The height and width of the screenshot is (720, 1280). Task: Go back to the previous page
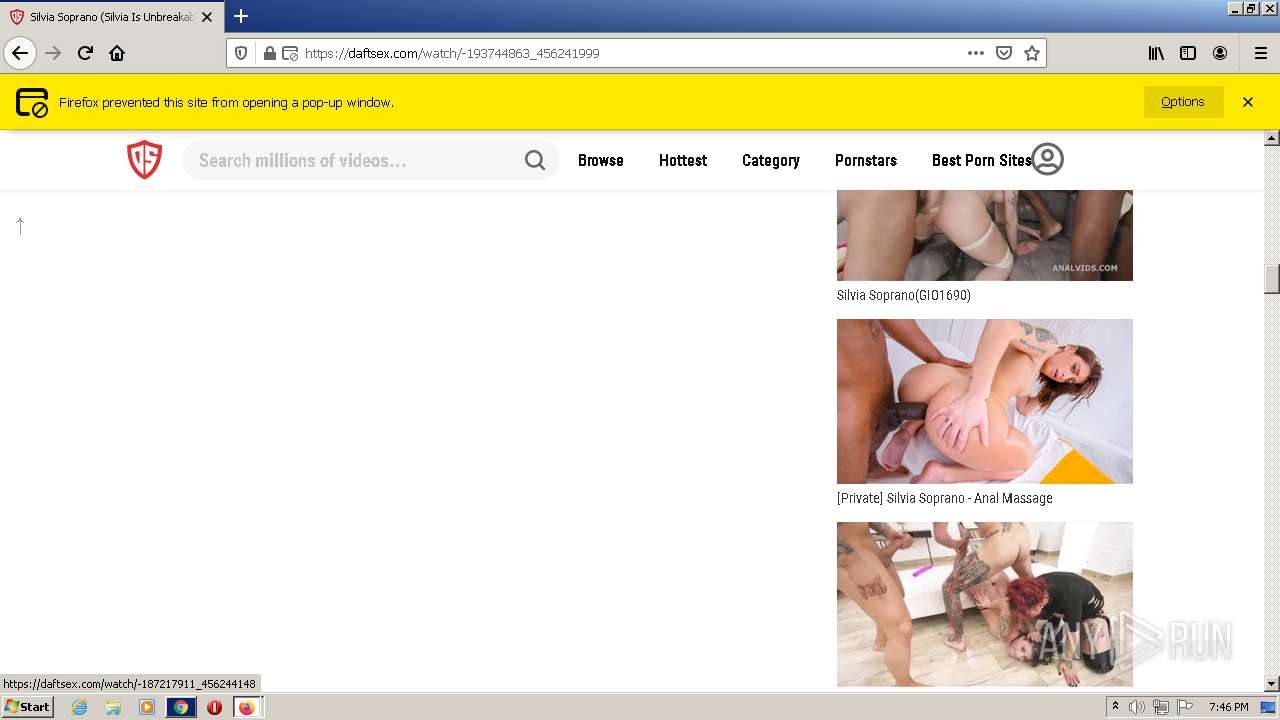click(x=20, y=53)
